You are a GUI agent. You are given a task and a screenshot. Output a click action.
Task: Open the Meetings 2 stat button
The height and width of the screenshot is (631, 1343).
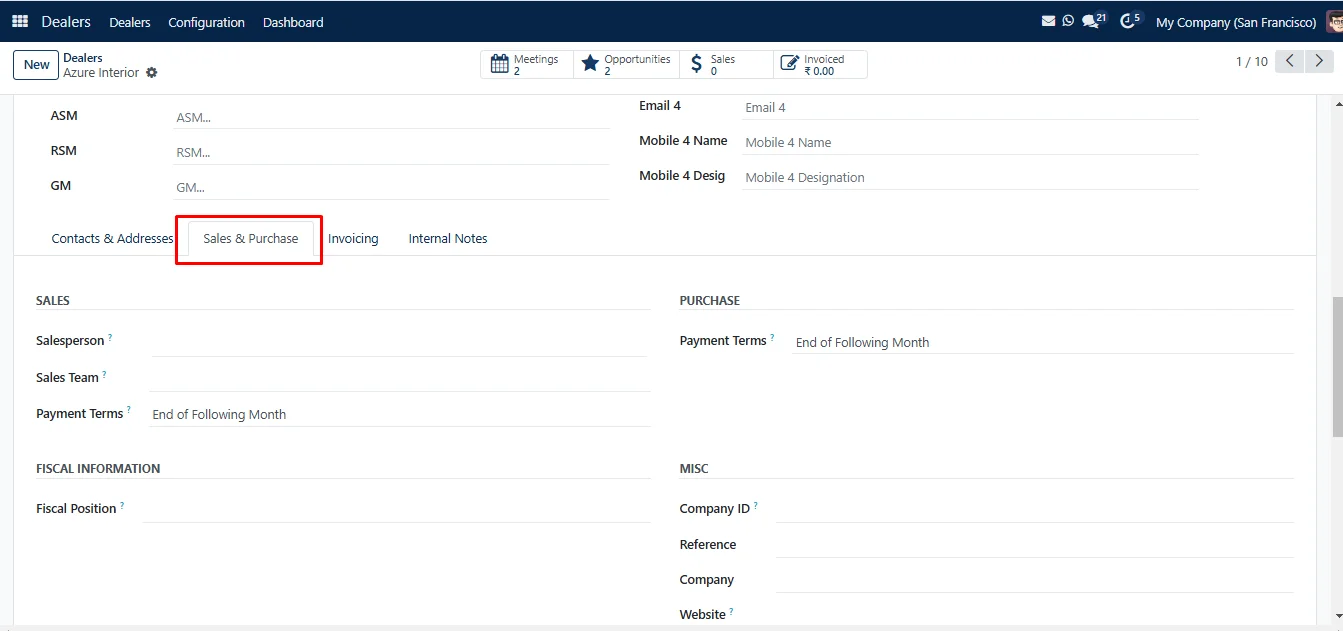coord(527,65)
